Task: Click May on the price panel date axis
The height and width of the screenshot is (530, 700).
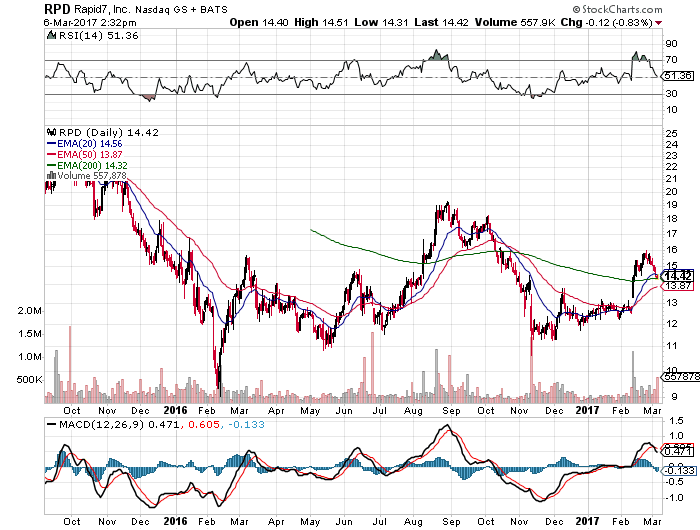Action: pos(310,411)
